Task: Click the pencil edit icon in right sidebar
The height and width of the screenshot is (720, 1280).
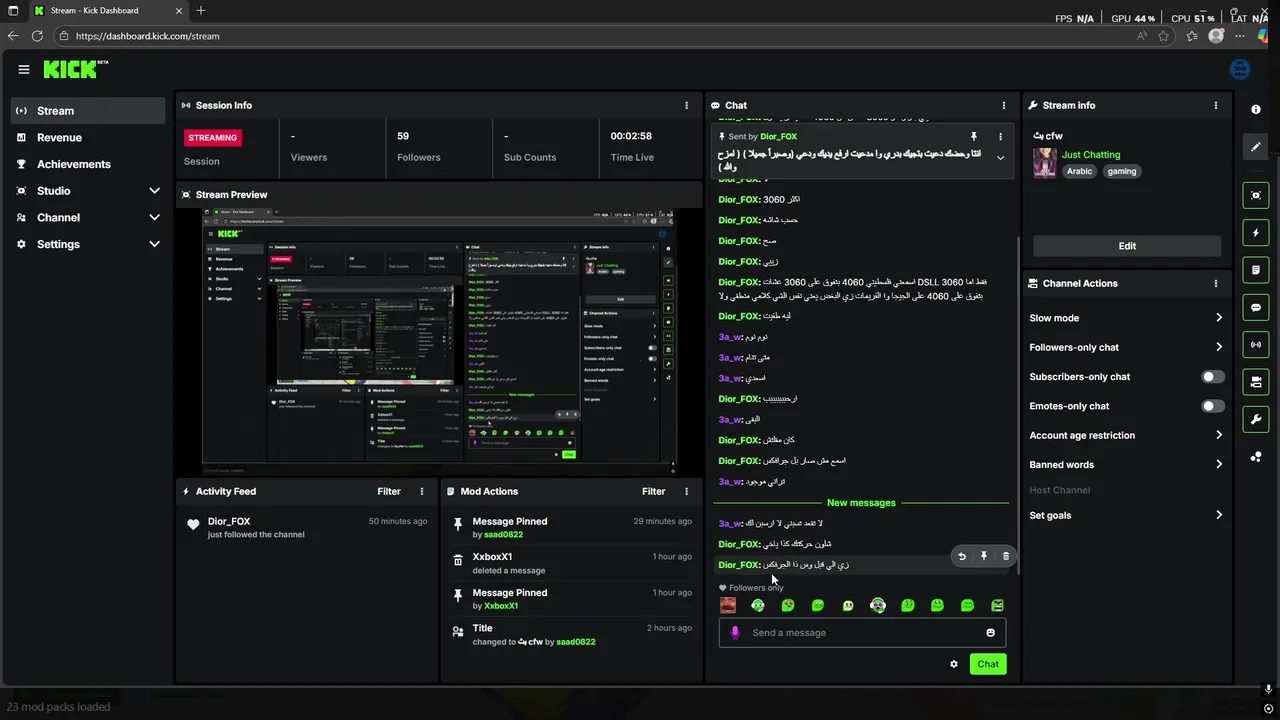Action: 1256,147
